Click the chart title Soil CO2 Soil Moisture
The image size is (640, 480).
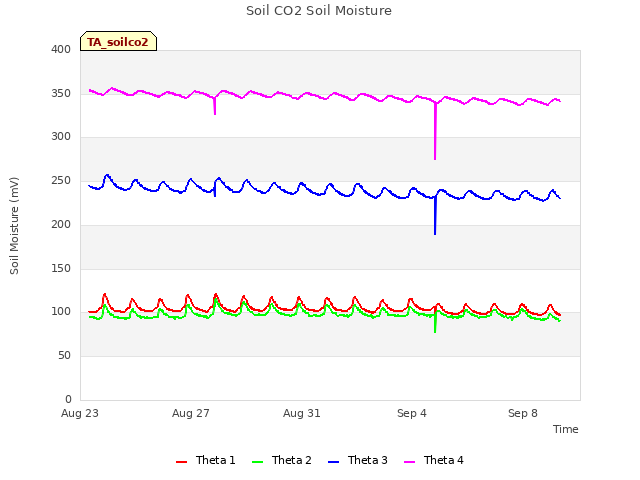[319, 11]
